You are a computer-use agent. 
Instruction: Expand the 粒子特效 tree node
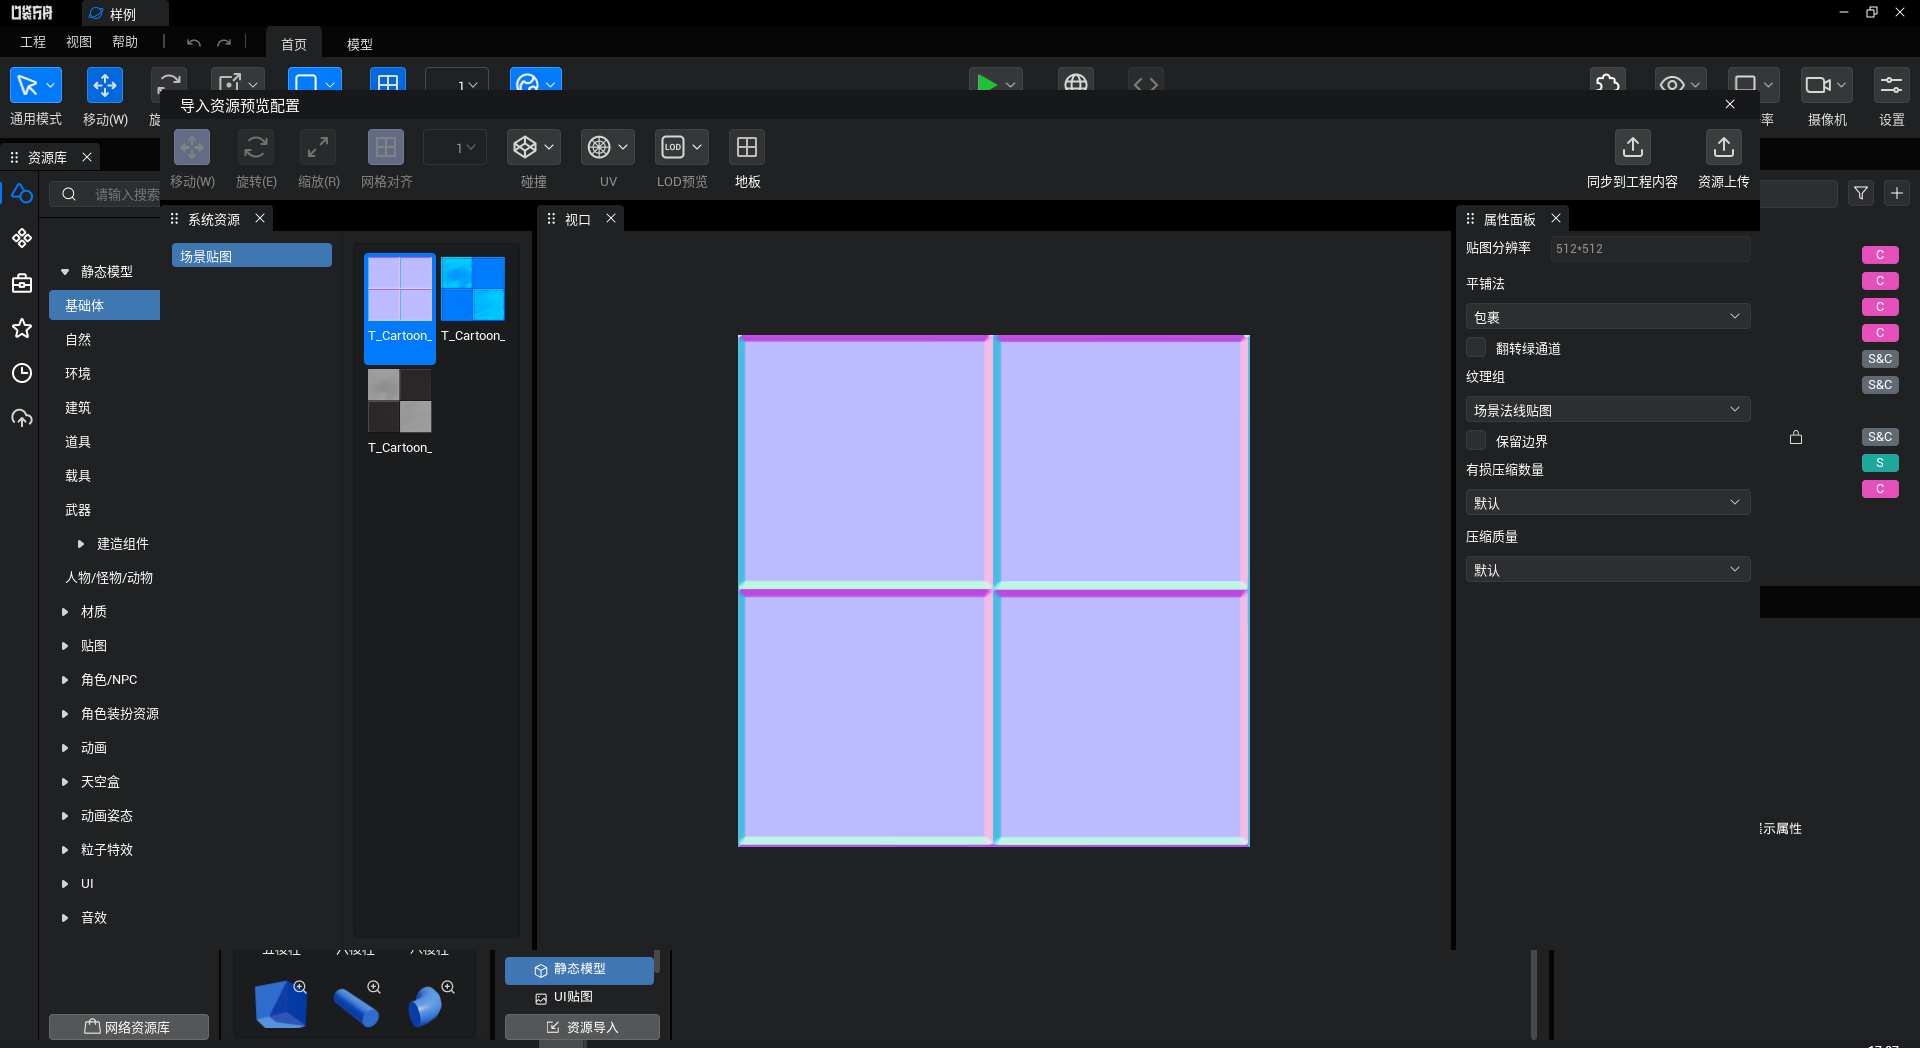coord(65,850)
